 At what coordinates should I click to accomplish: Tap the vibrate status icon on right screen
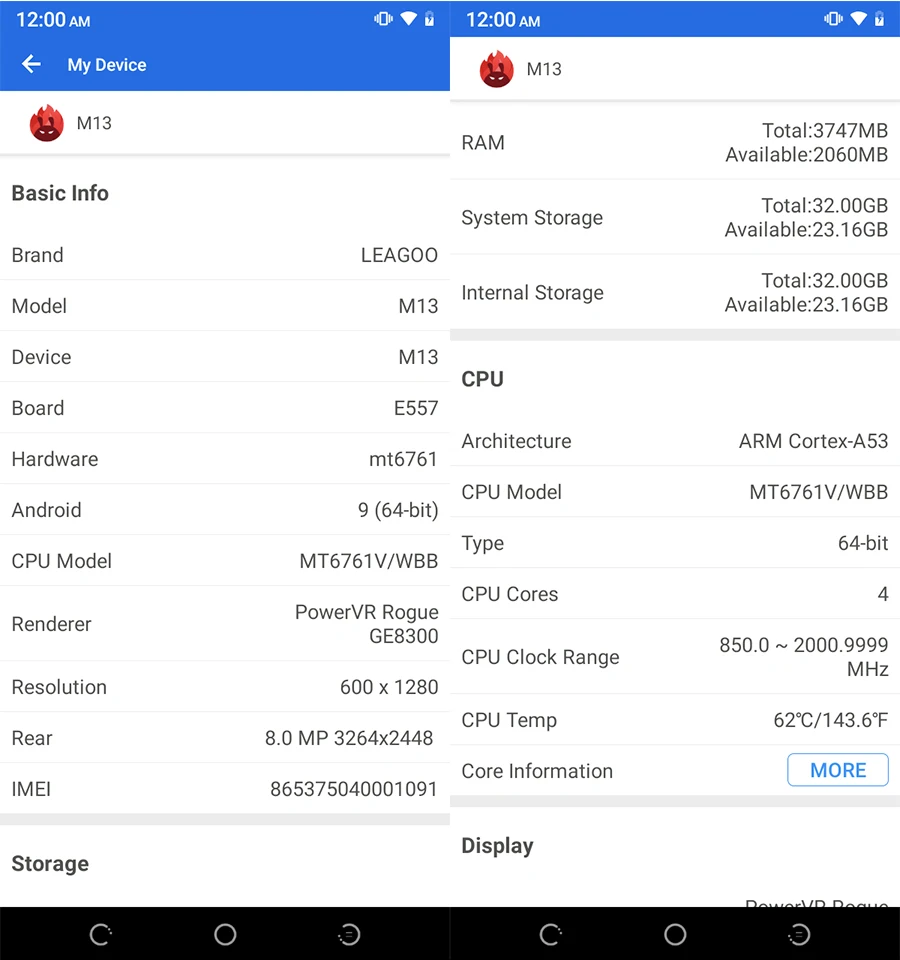(834, 19)
